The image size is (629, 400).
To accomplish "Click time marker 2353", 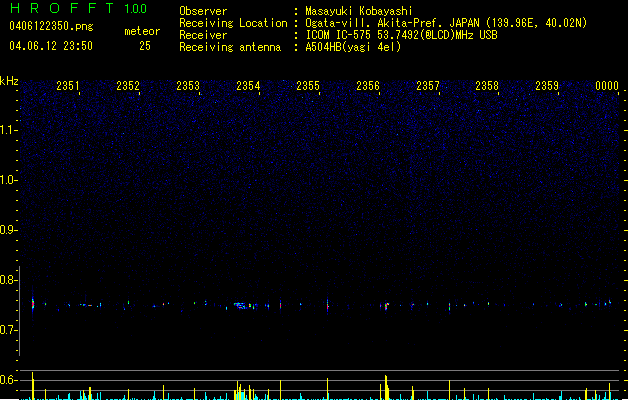I will [x=188, y=85].
